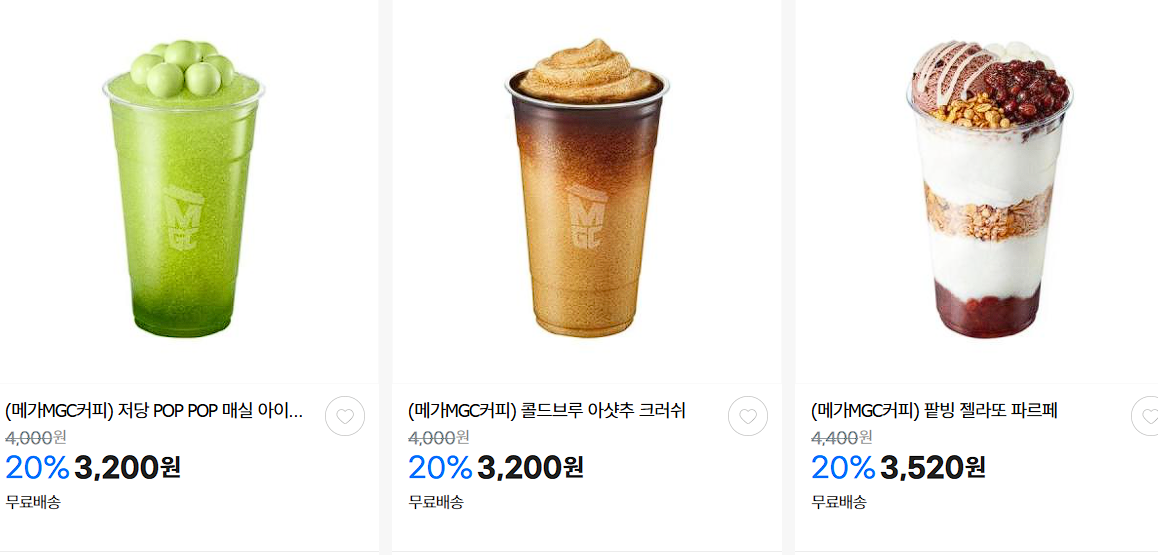Click the 20% discount on 콜드브루 아샷추 크러쉬
This screenshot has width=1158, height=555.
click(x=439, y=466)
